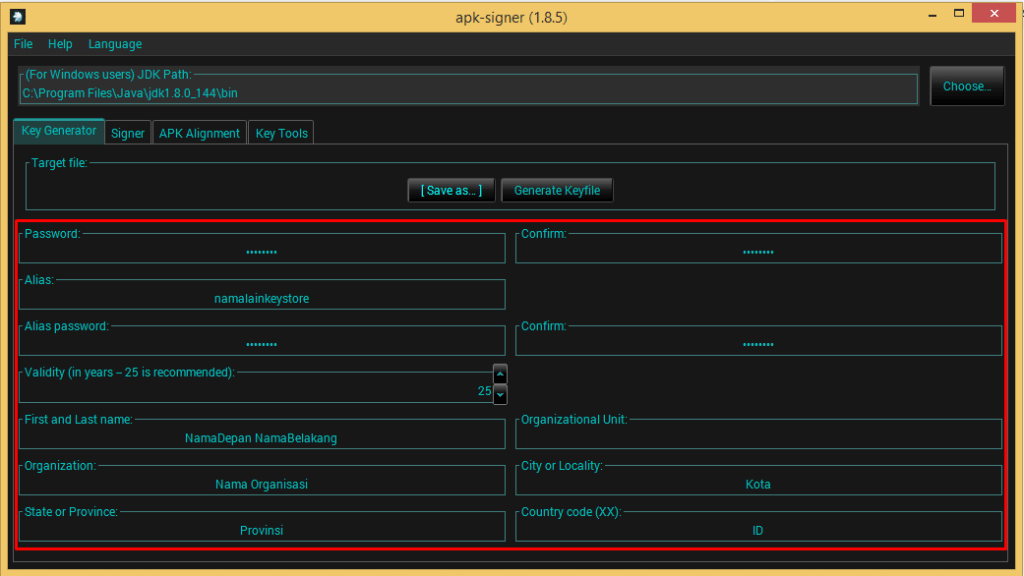This screenshot has height=576, width=1024.
Task: Click the JDK Path text field
Action: point(468,93)
